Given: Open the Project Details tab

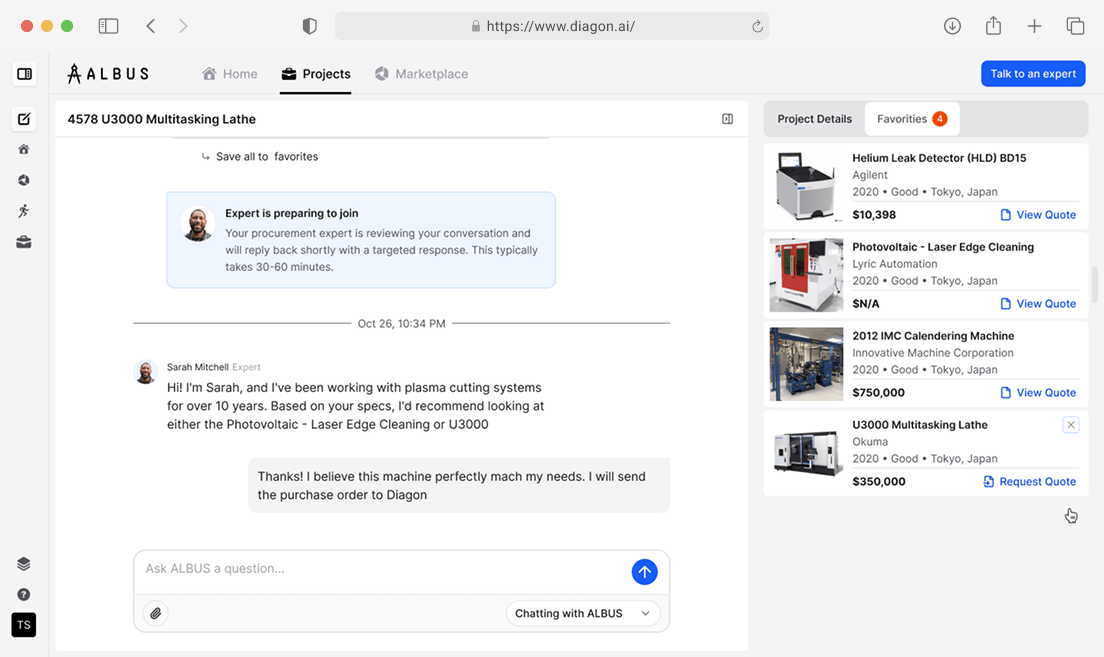Looking at the screenshot, I should click(815, 119).
